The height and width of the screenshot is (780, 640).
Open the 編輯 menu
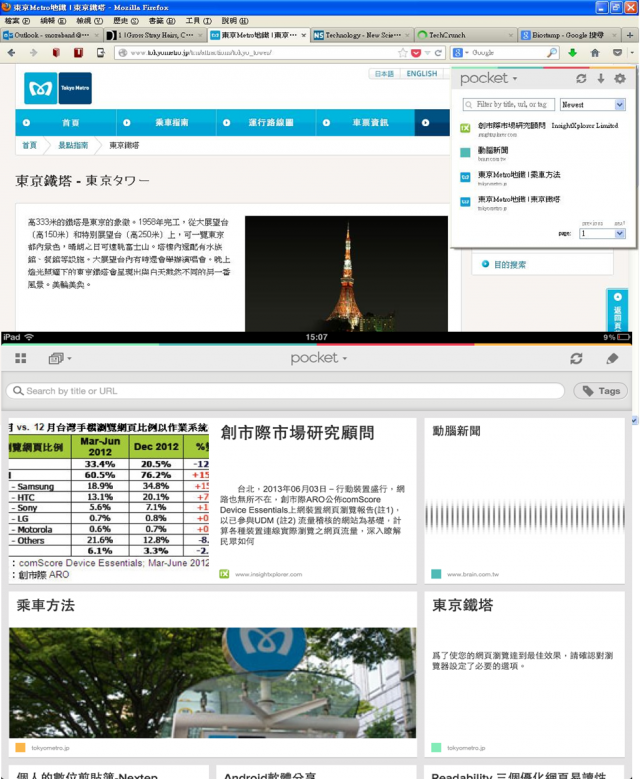(53, 21)
